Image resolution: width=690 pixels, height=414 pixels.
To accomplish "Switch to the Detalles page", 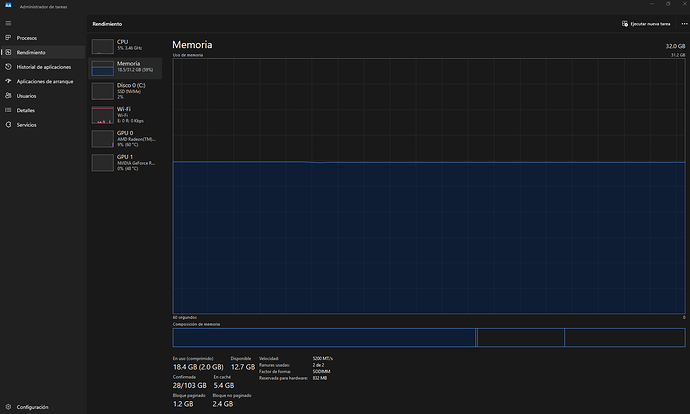I will pyautogui.click(x=43, y=110).
